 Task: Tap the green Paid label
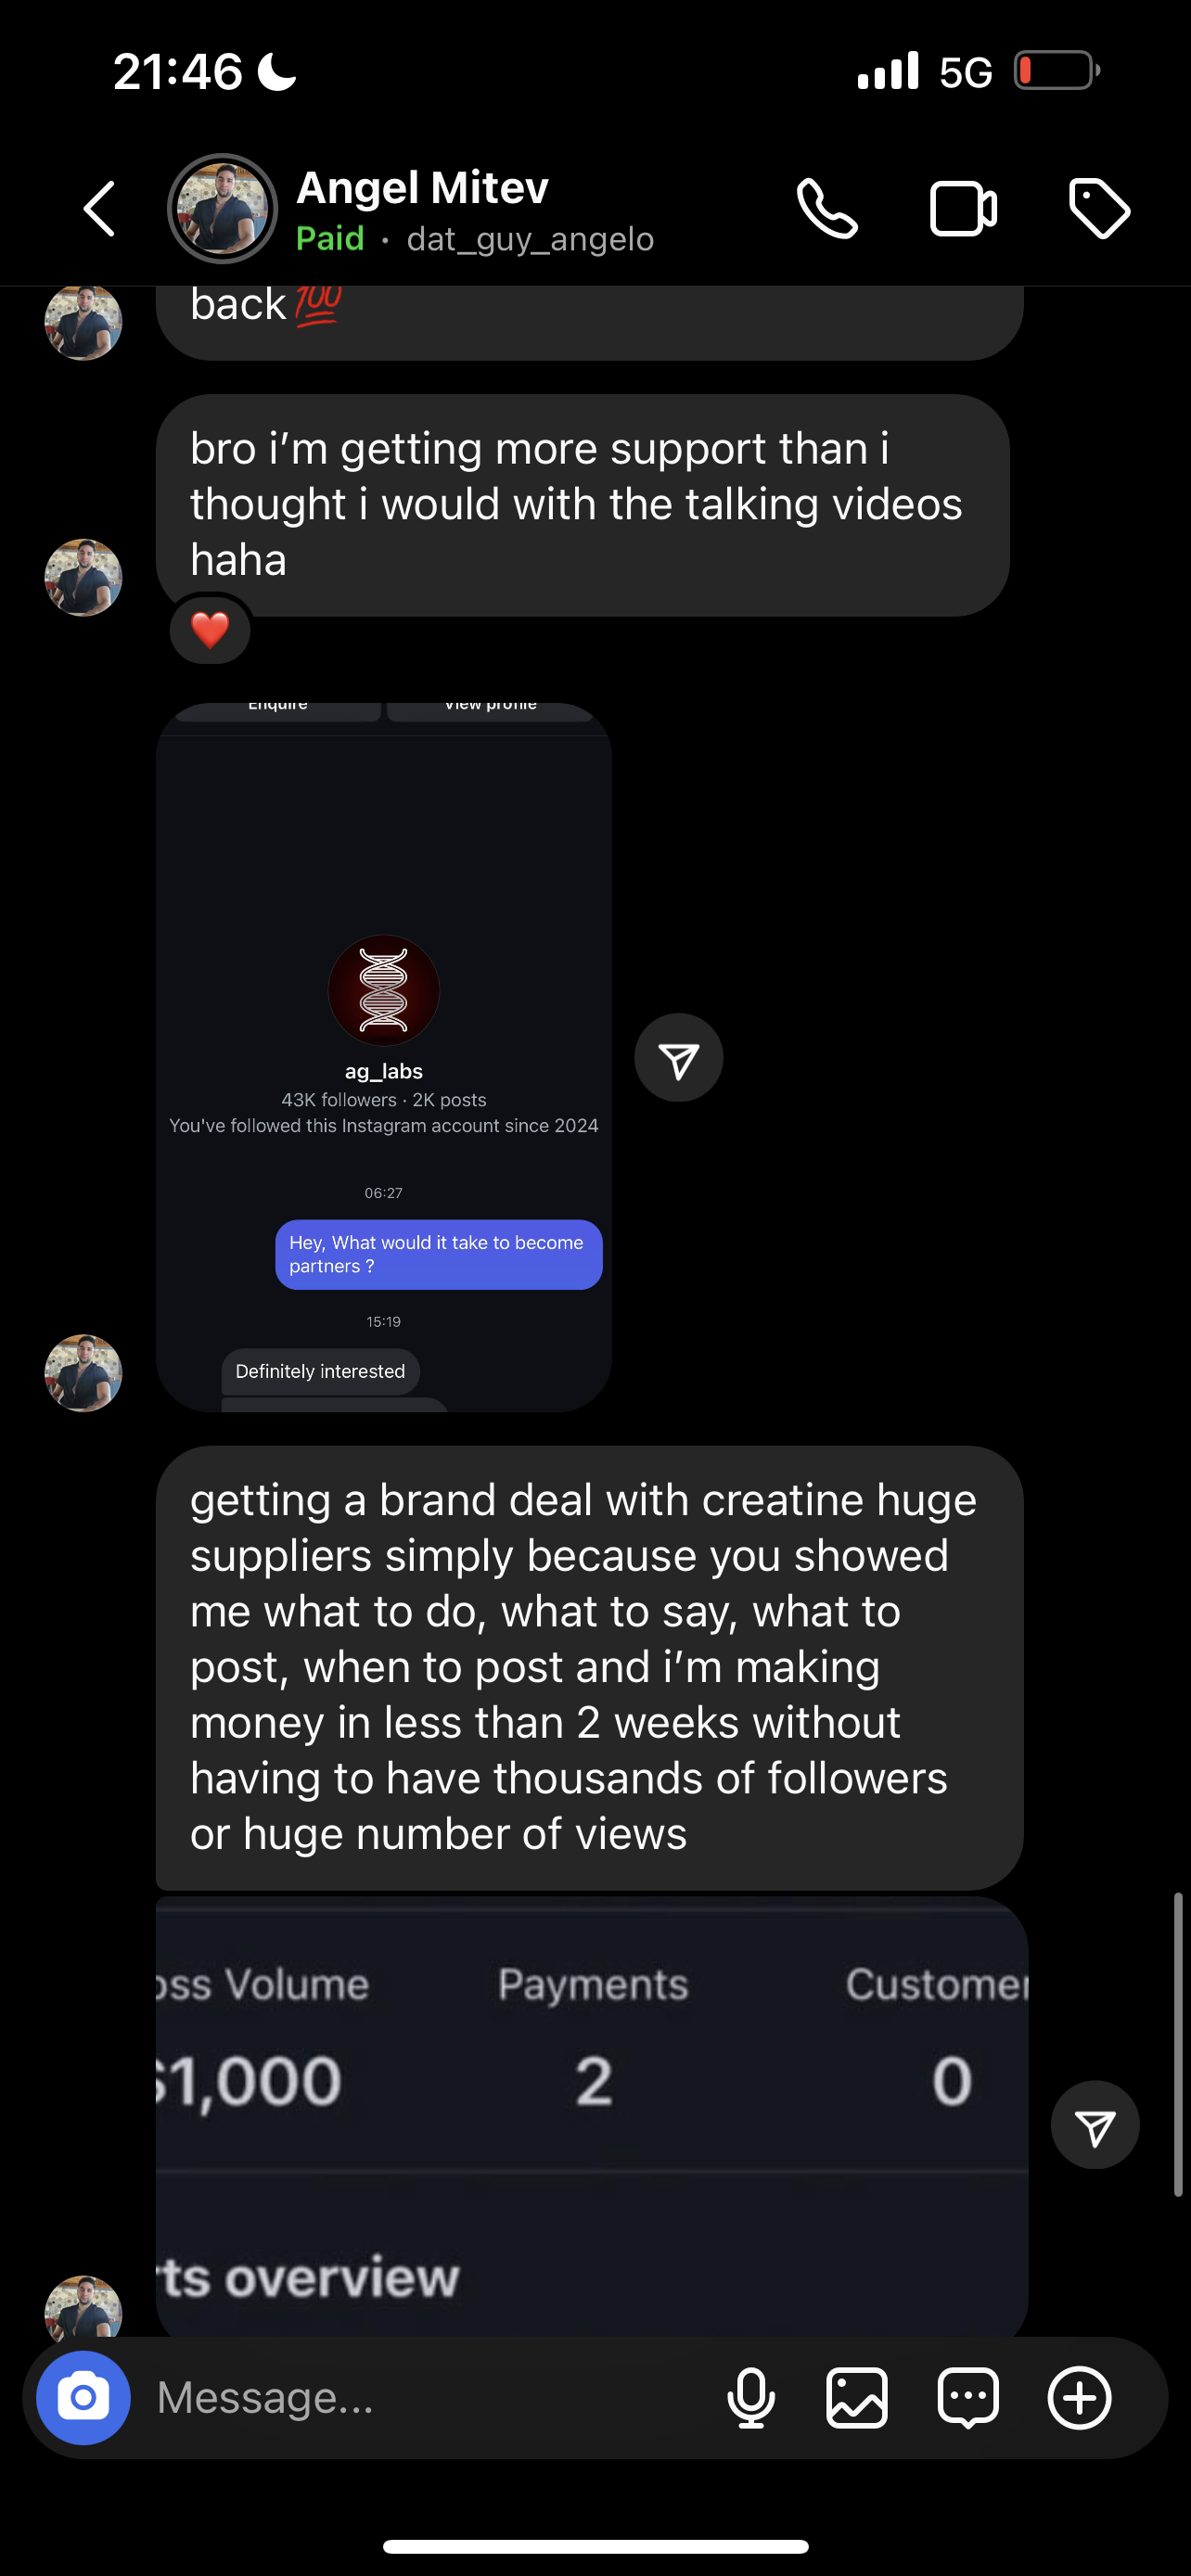pyautogui.click(x=330, y=239)
